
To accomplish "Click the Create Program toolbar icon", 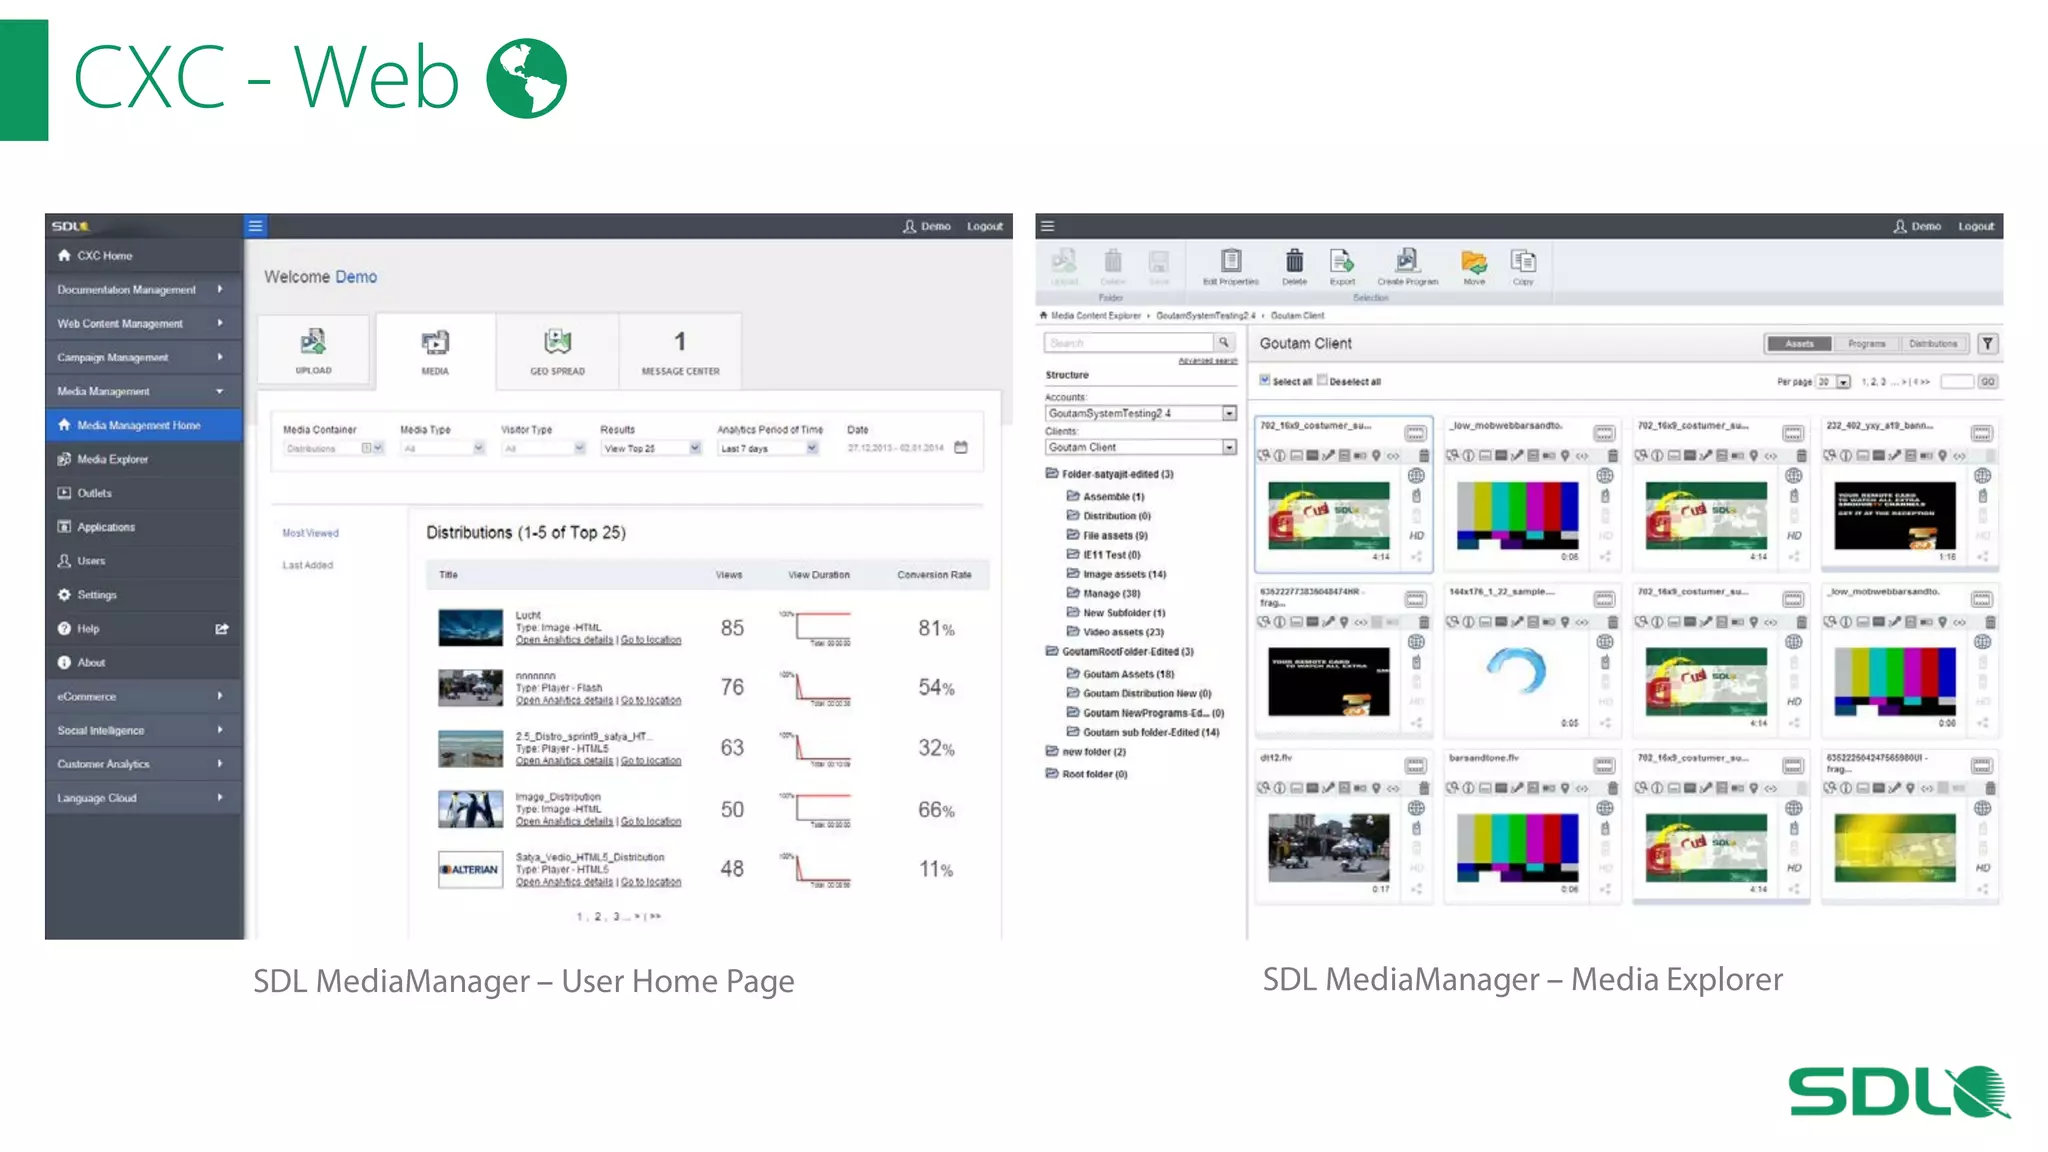I will pos(1407,261).
